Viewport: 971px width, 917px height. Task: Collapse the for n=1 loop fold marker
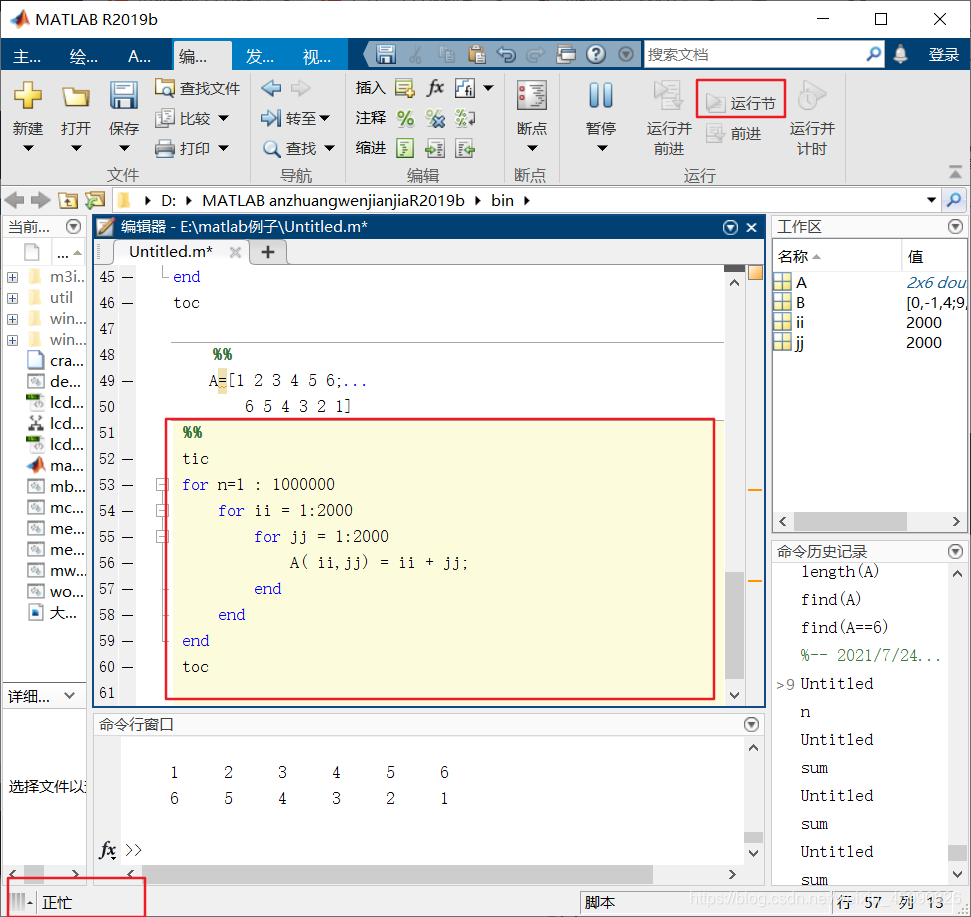tap(162, 485)
